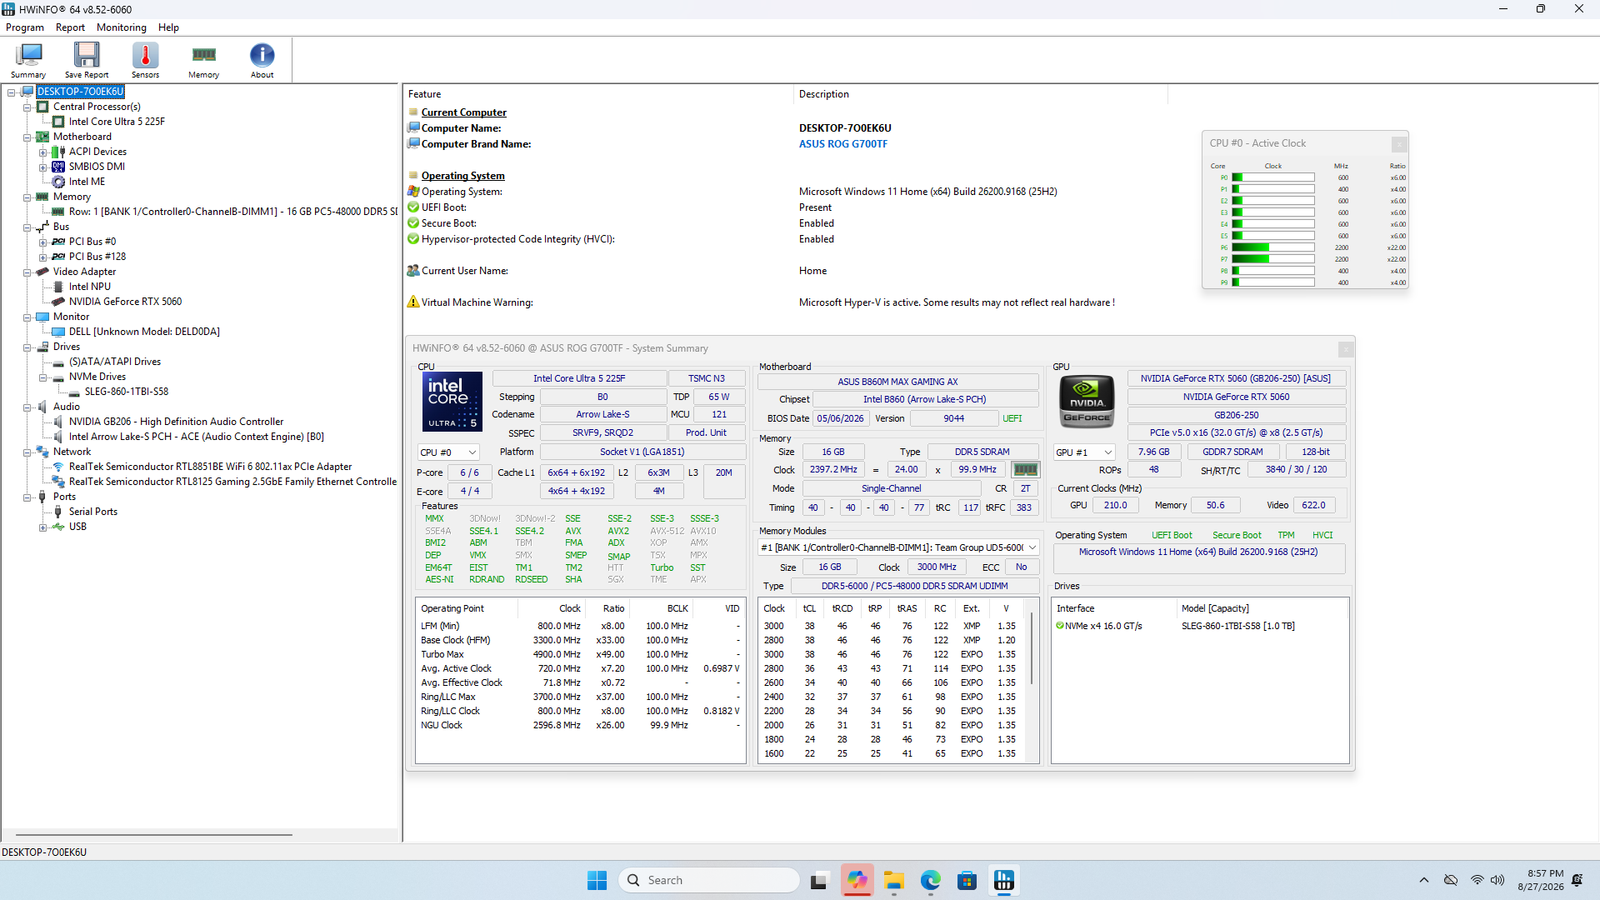Select Serial Ports in the tree
Image resolution: width=1600 pixels, height=900 pixels.
point(93,512)
